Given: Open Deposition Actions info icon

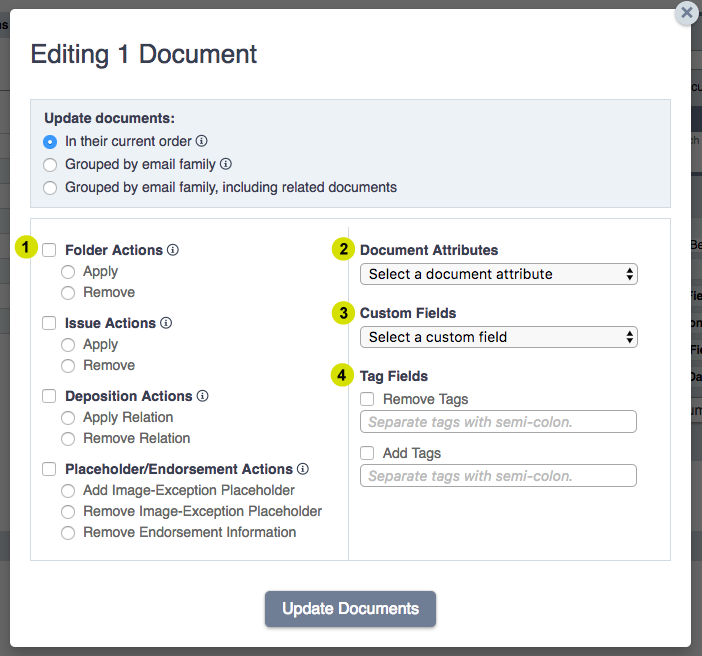Looking at the screenshot, I should click(x=203, y=396).
